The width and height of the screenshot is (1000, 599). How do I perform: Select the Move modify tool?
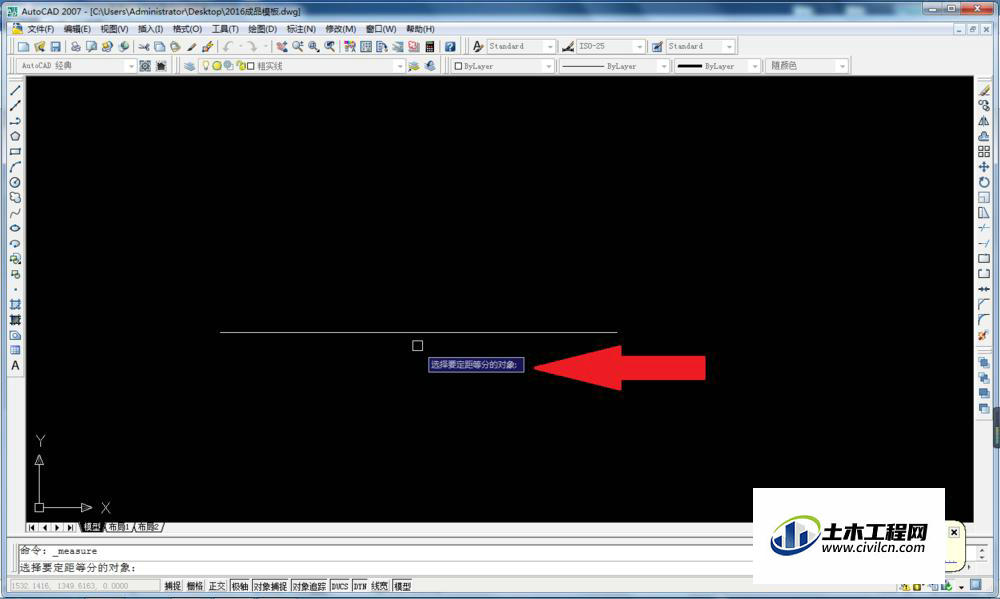coord(984,166)
